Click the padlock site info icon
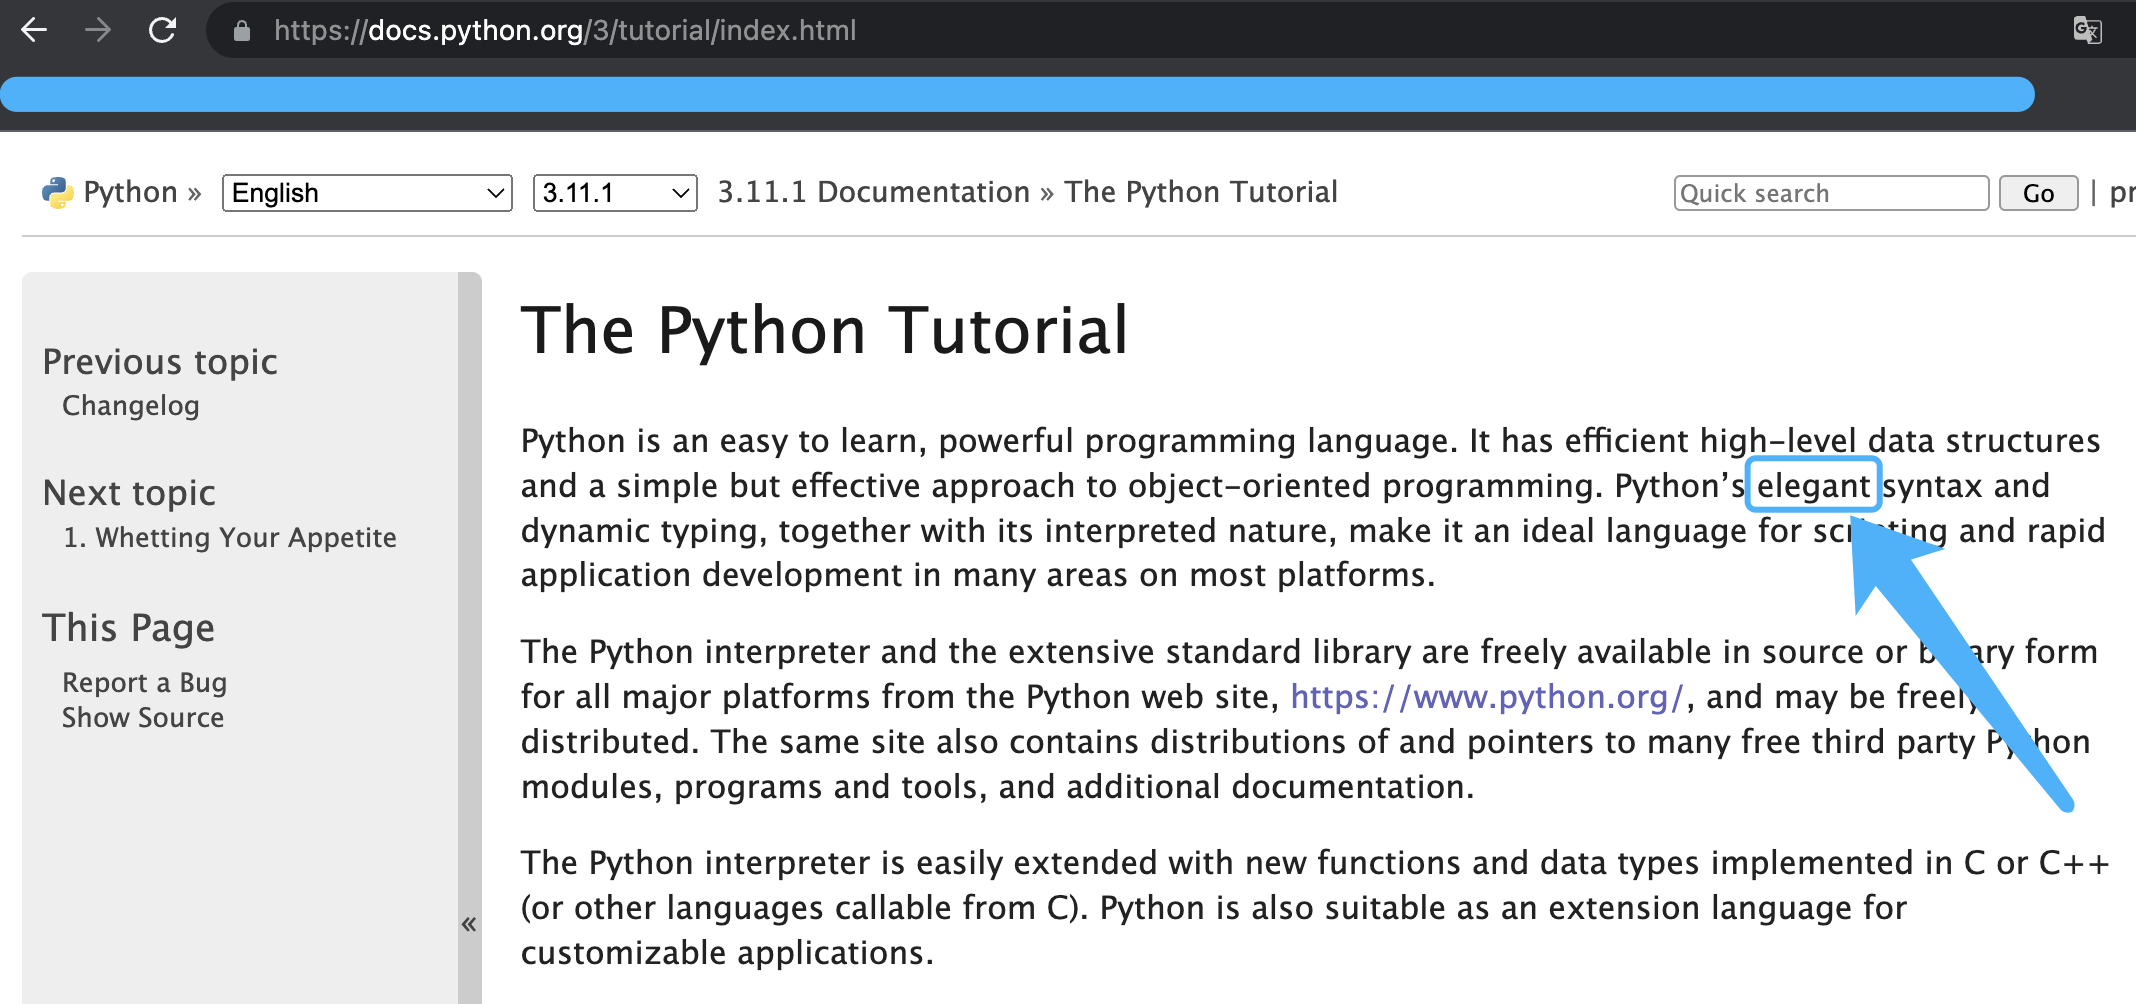 point(241,31)
